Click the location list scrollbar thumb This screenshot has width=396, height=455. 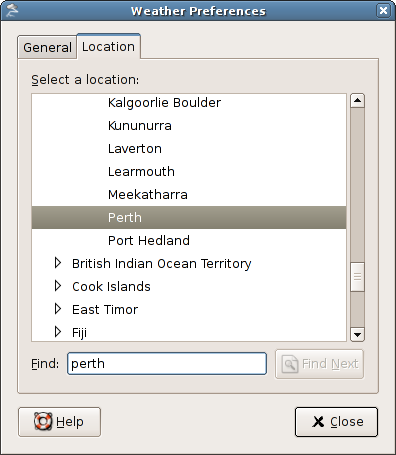(357, 277)
